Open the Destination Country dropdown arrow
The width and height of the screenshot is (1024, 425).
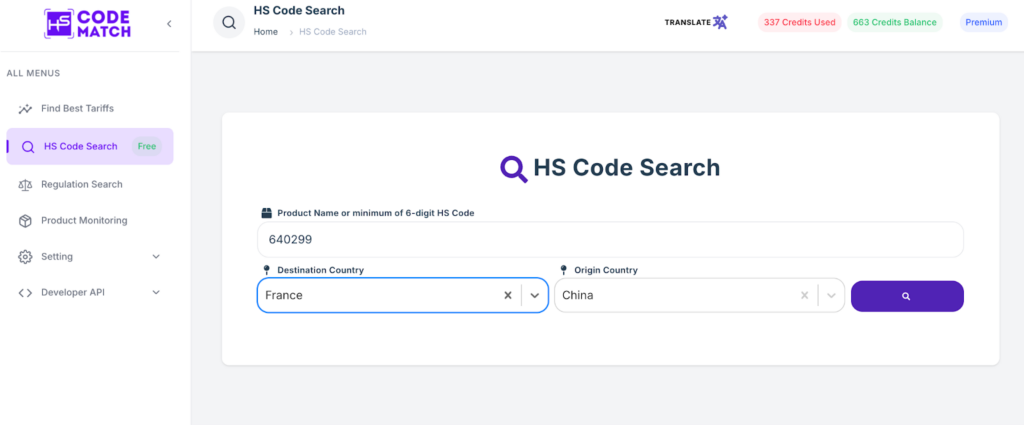[535, 295]
